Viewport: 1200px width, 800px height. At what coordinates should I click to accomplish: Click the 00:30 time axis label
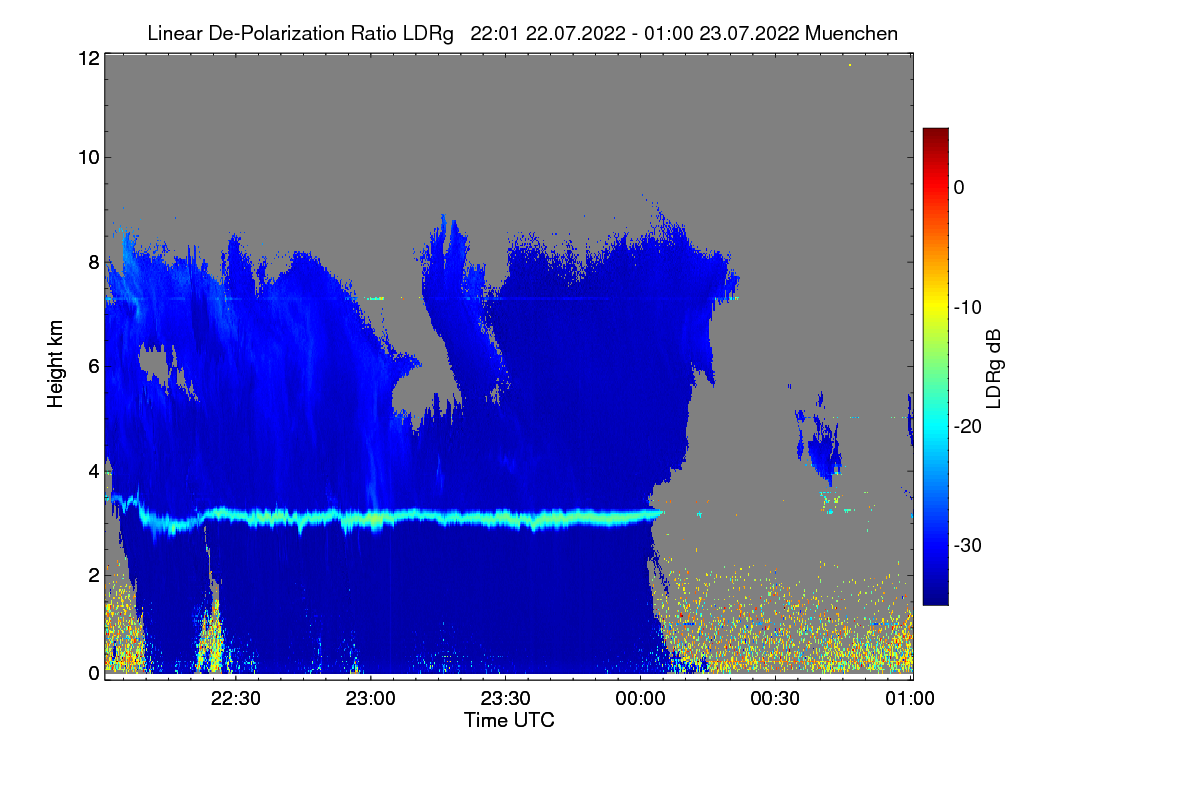(776, 699)
